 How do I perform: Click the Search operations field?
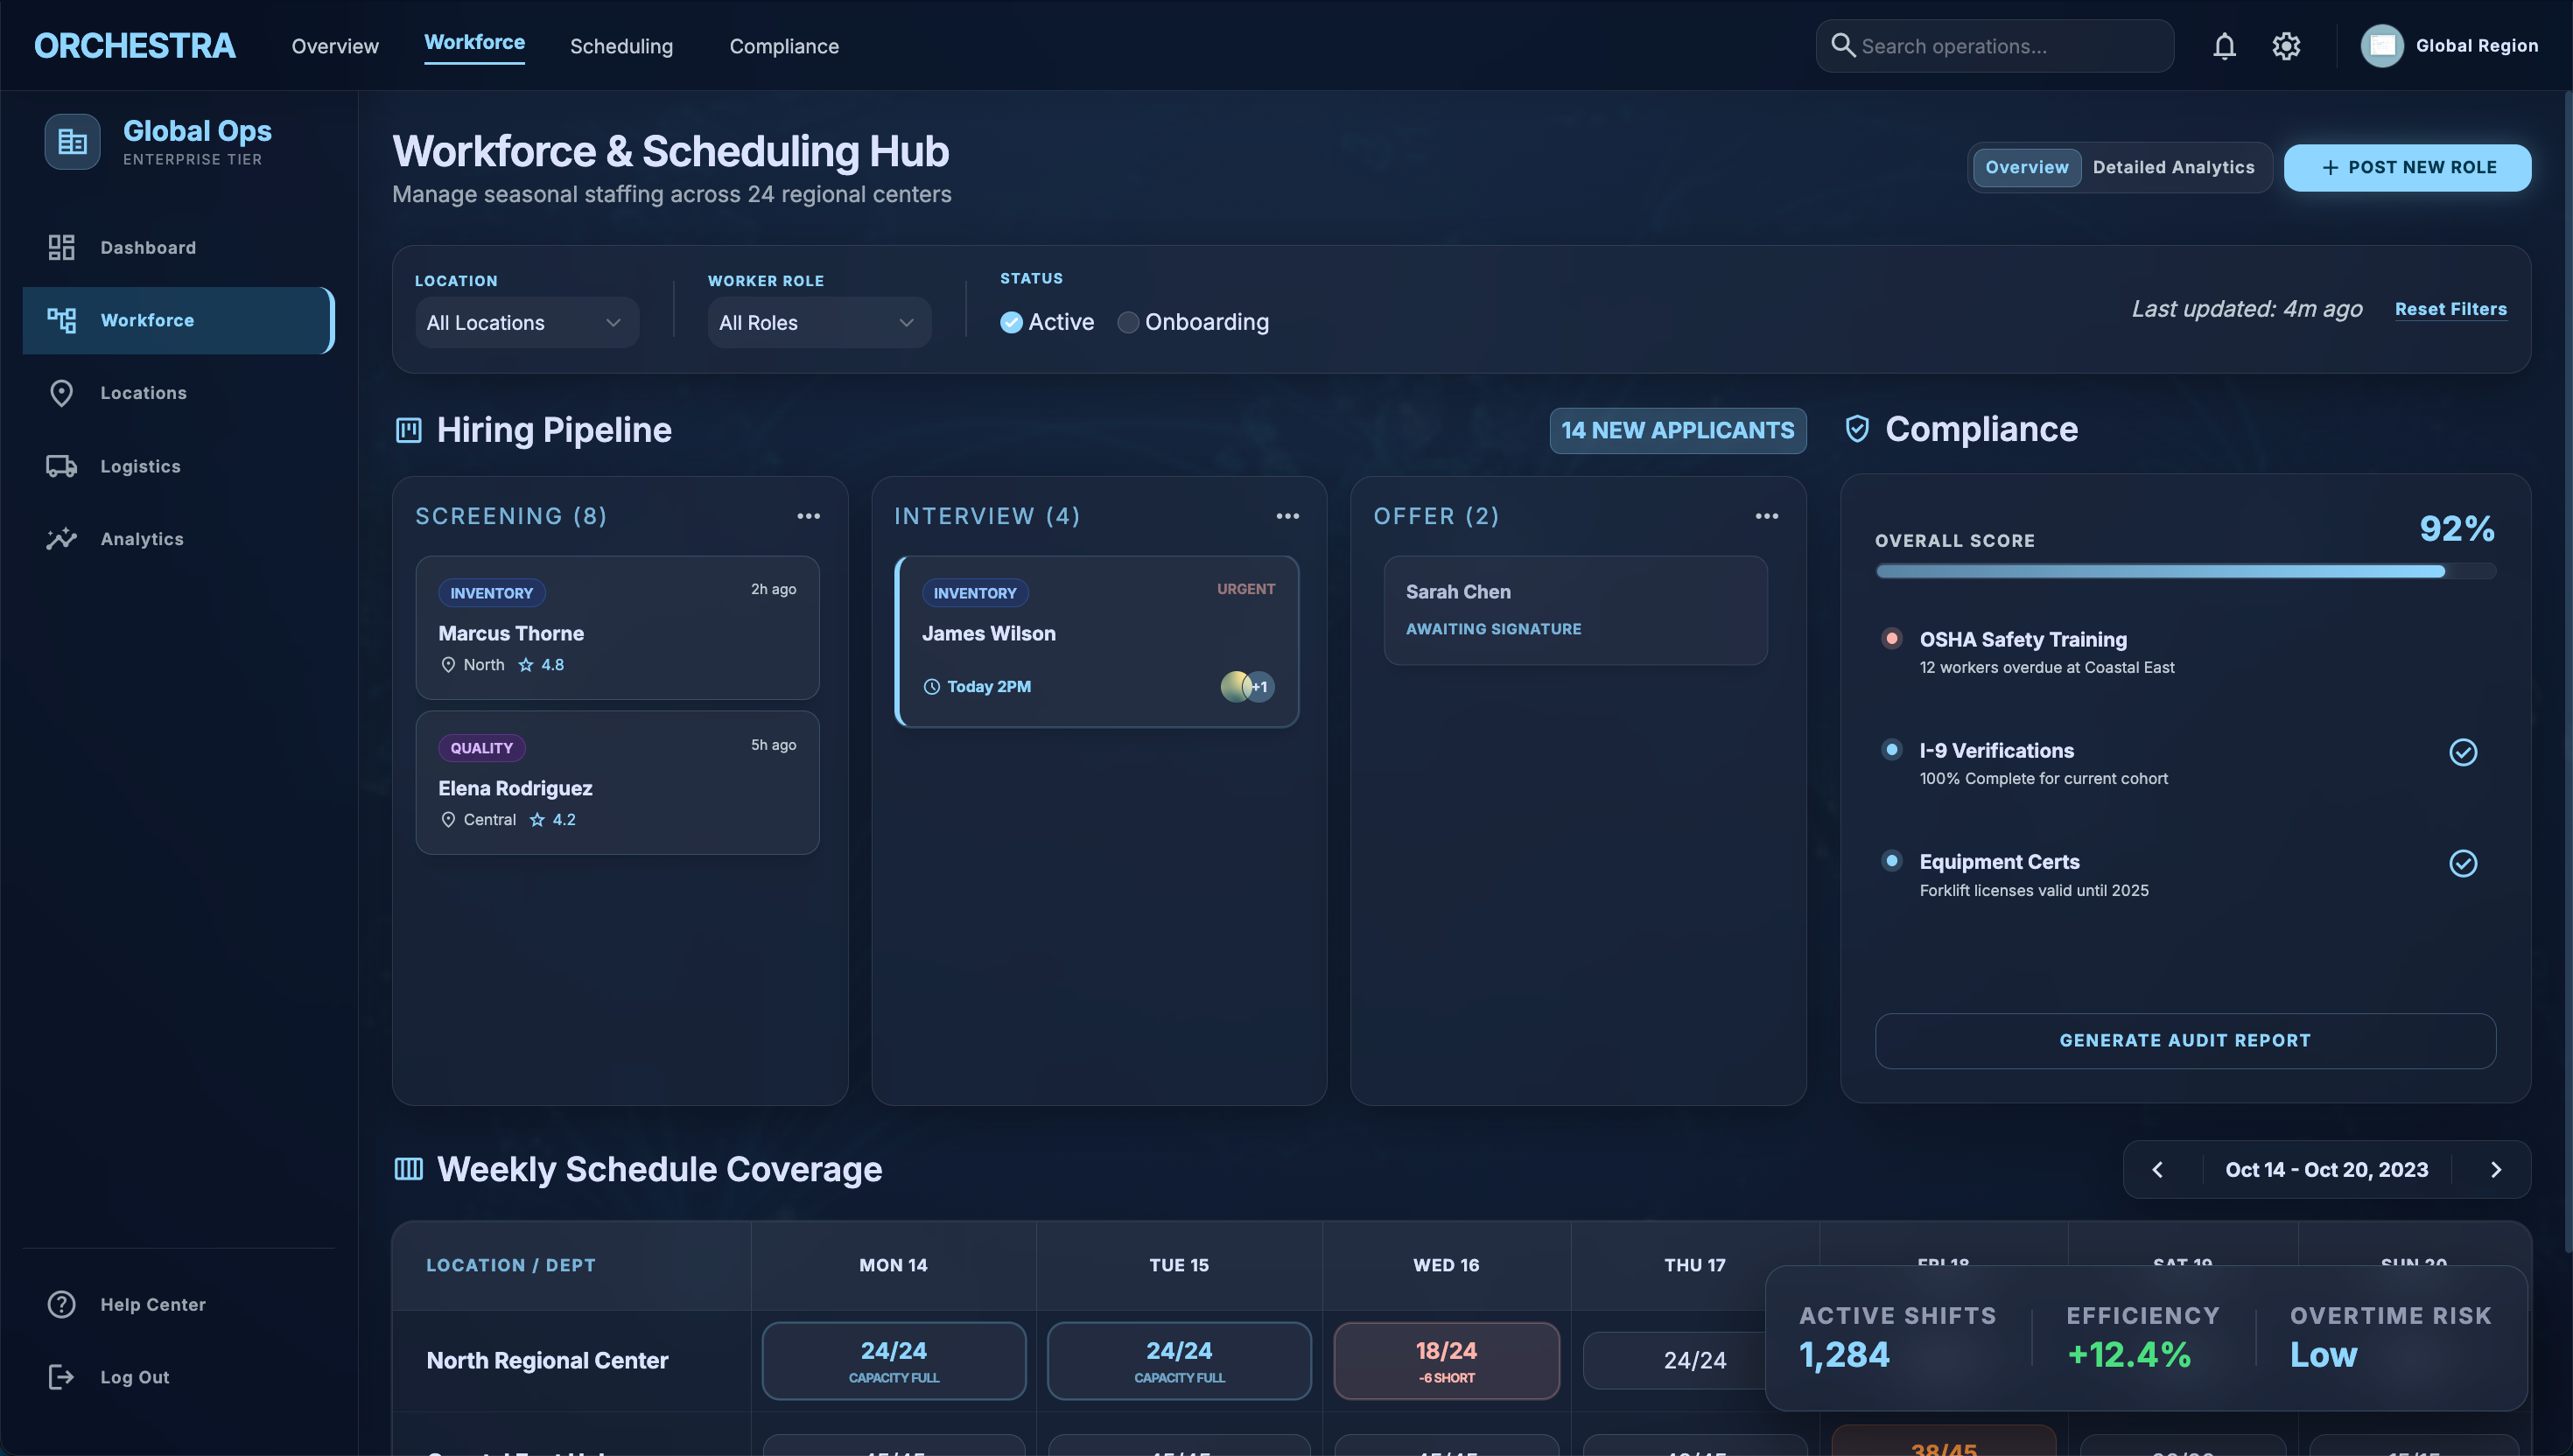(1994, 46)
